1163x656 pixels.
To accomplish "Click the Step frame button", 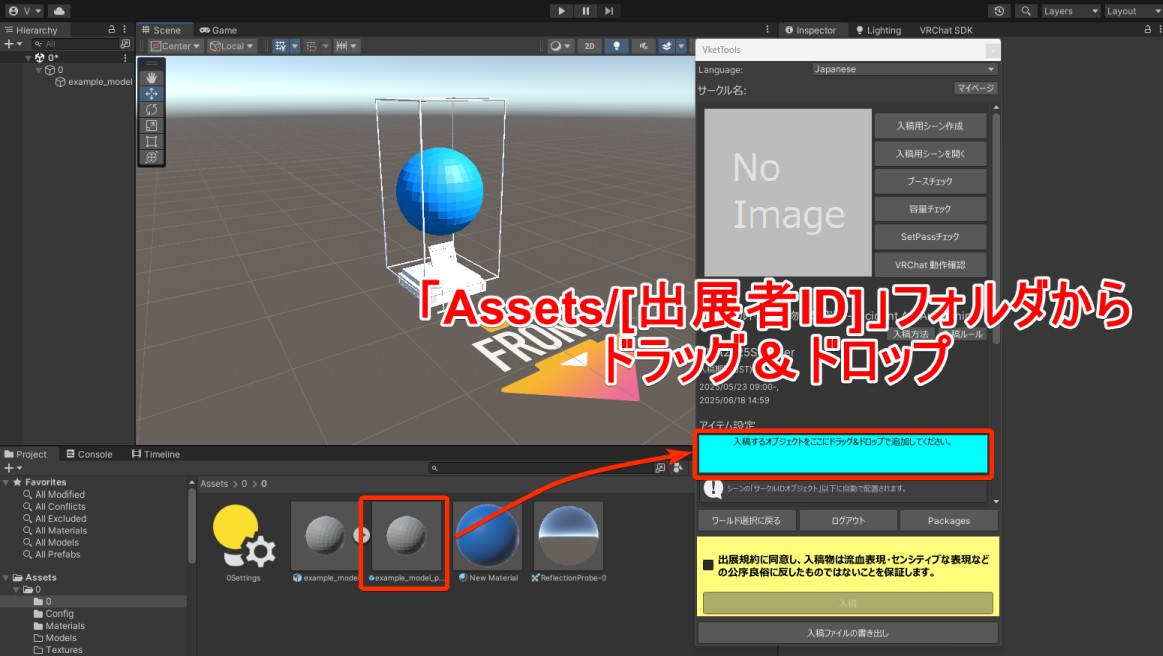I will pos(609,11).
